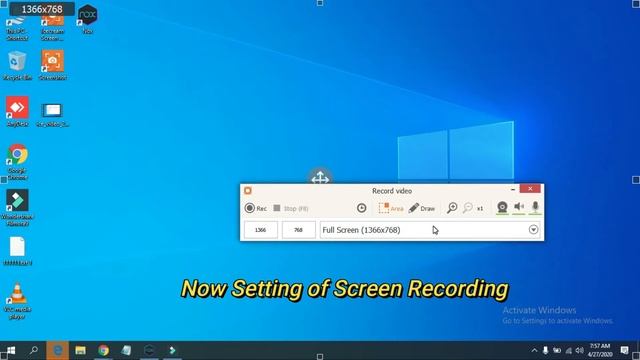Toggle the webcam recording icon
Viewport: 640px width, 360px height.
pyautogui.click(x=502, y=207)
